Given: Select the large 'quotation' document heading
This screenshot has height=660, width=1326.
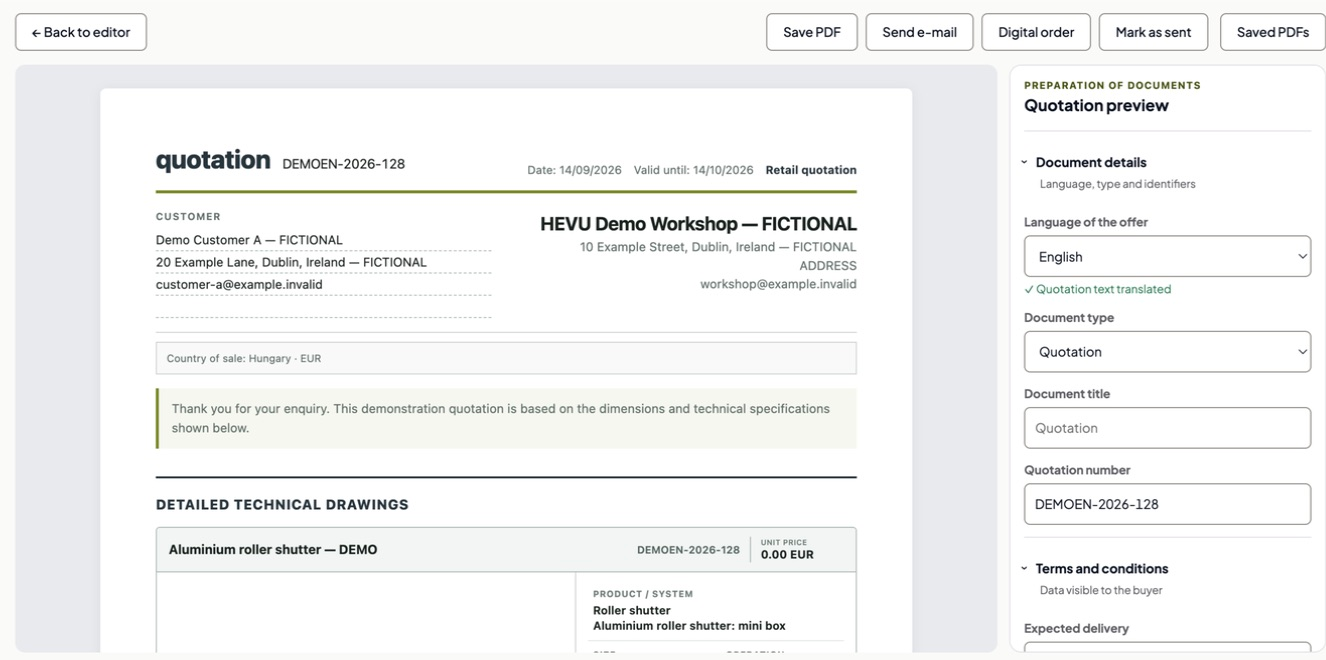Looking at the screenshot, I should tap(213, 160).
